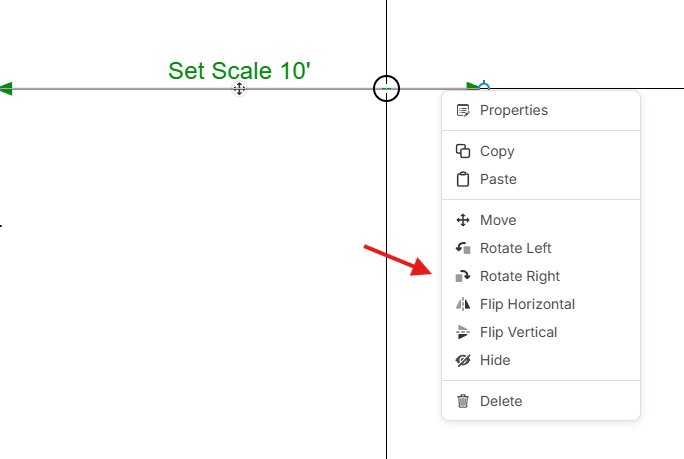Click the Rotate Right icon
This screenshot has width=684, height=459.
(463, 276)
